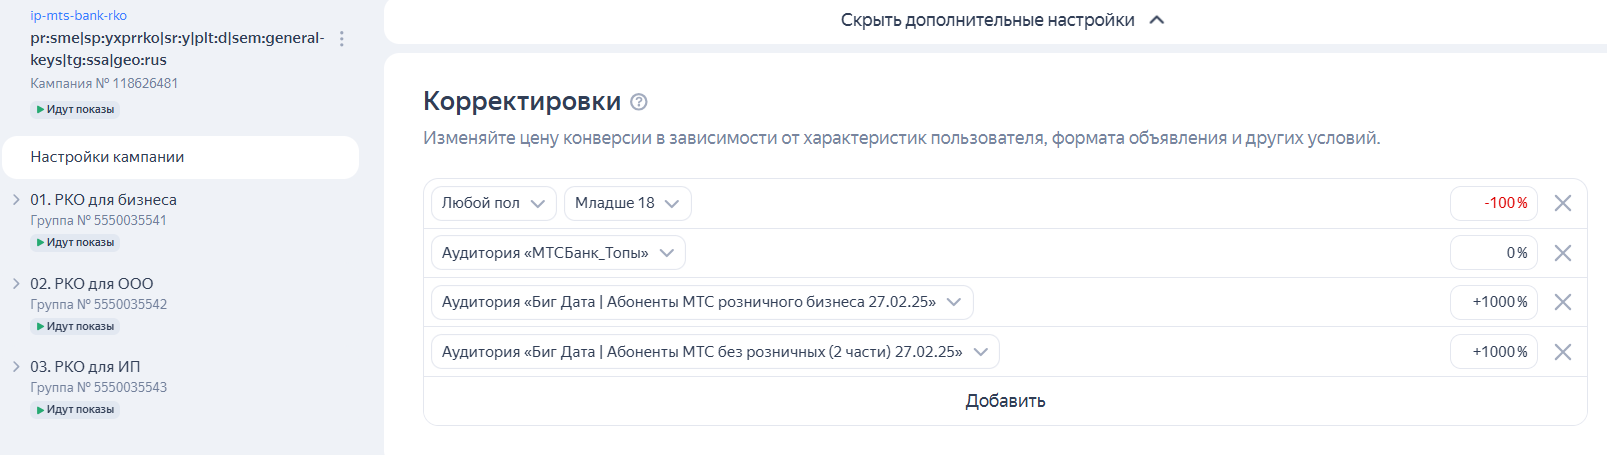Click the Идут показы status badge of the campaign

coord(75,109)
